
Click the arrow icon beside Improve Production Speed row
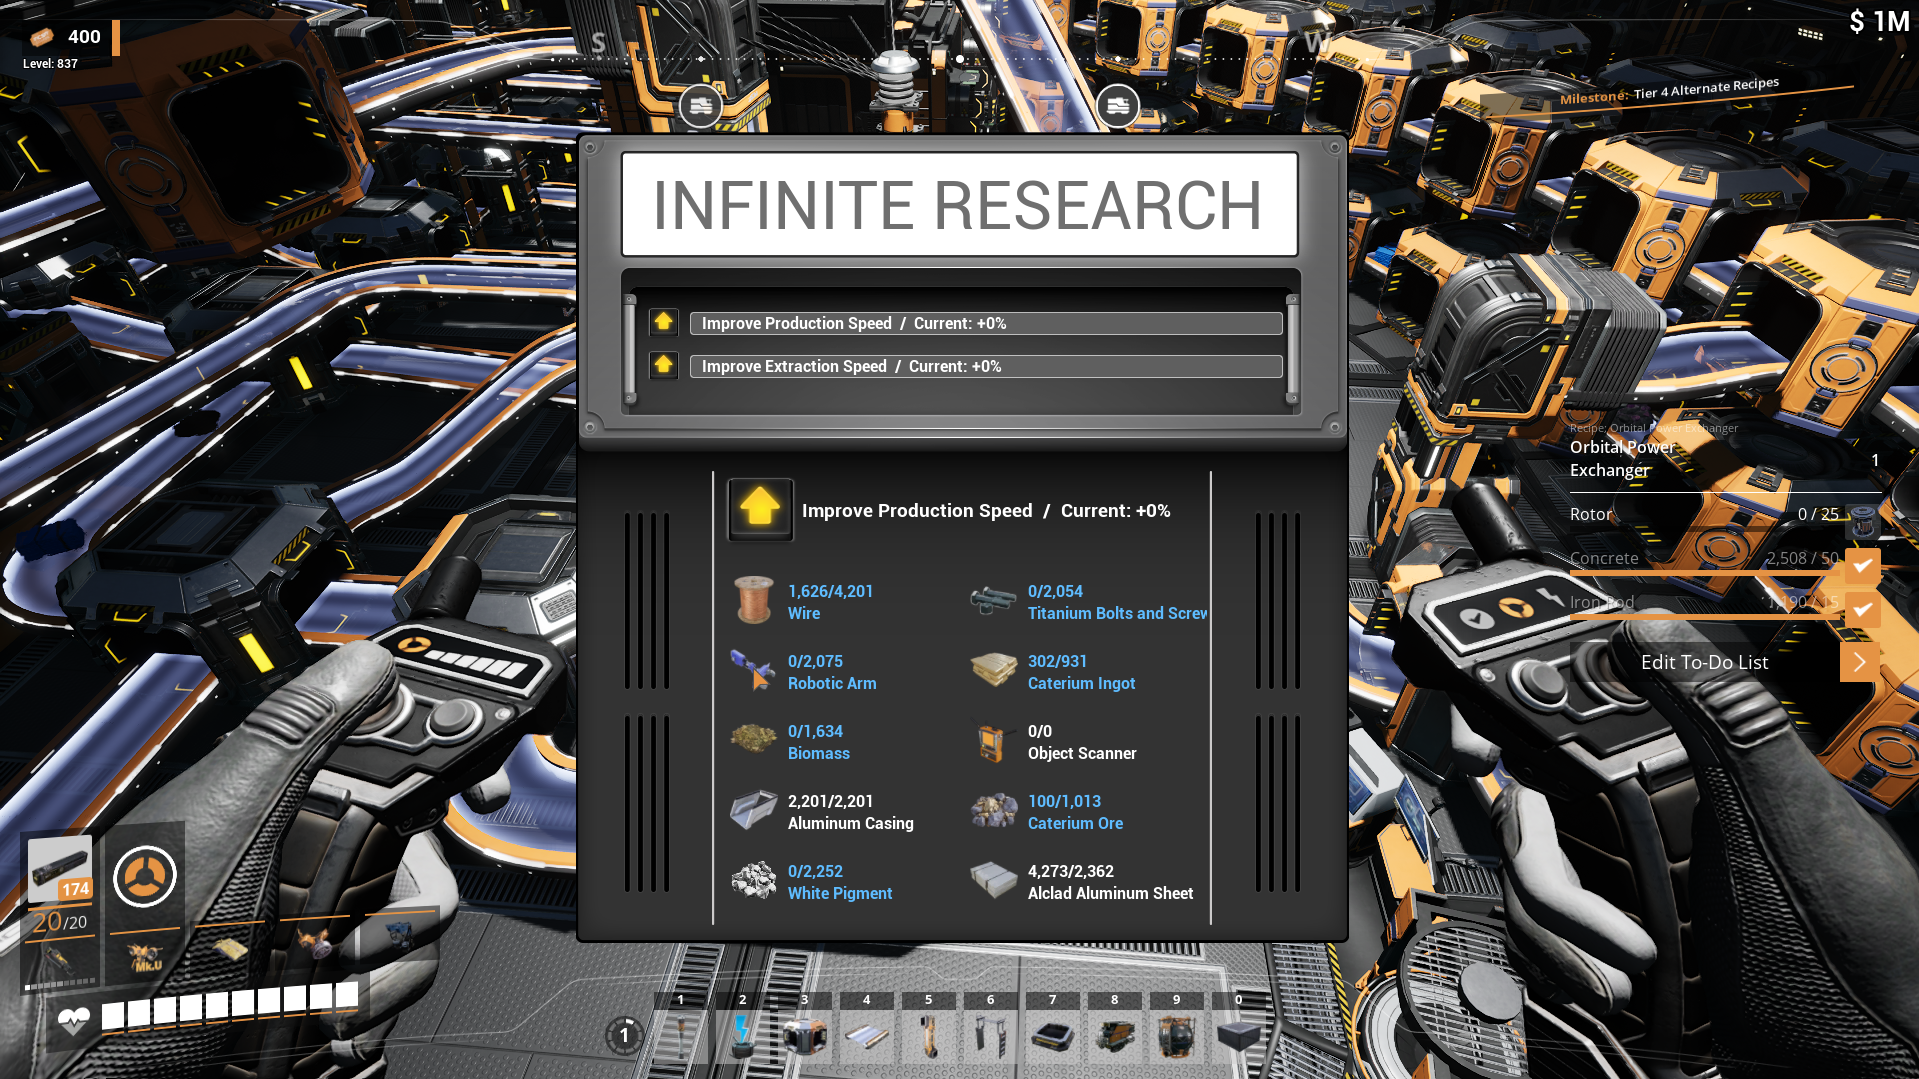point(663,322)
